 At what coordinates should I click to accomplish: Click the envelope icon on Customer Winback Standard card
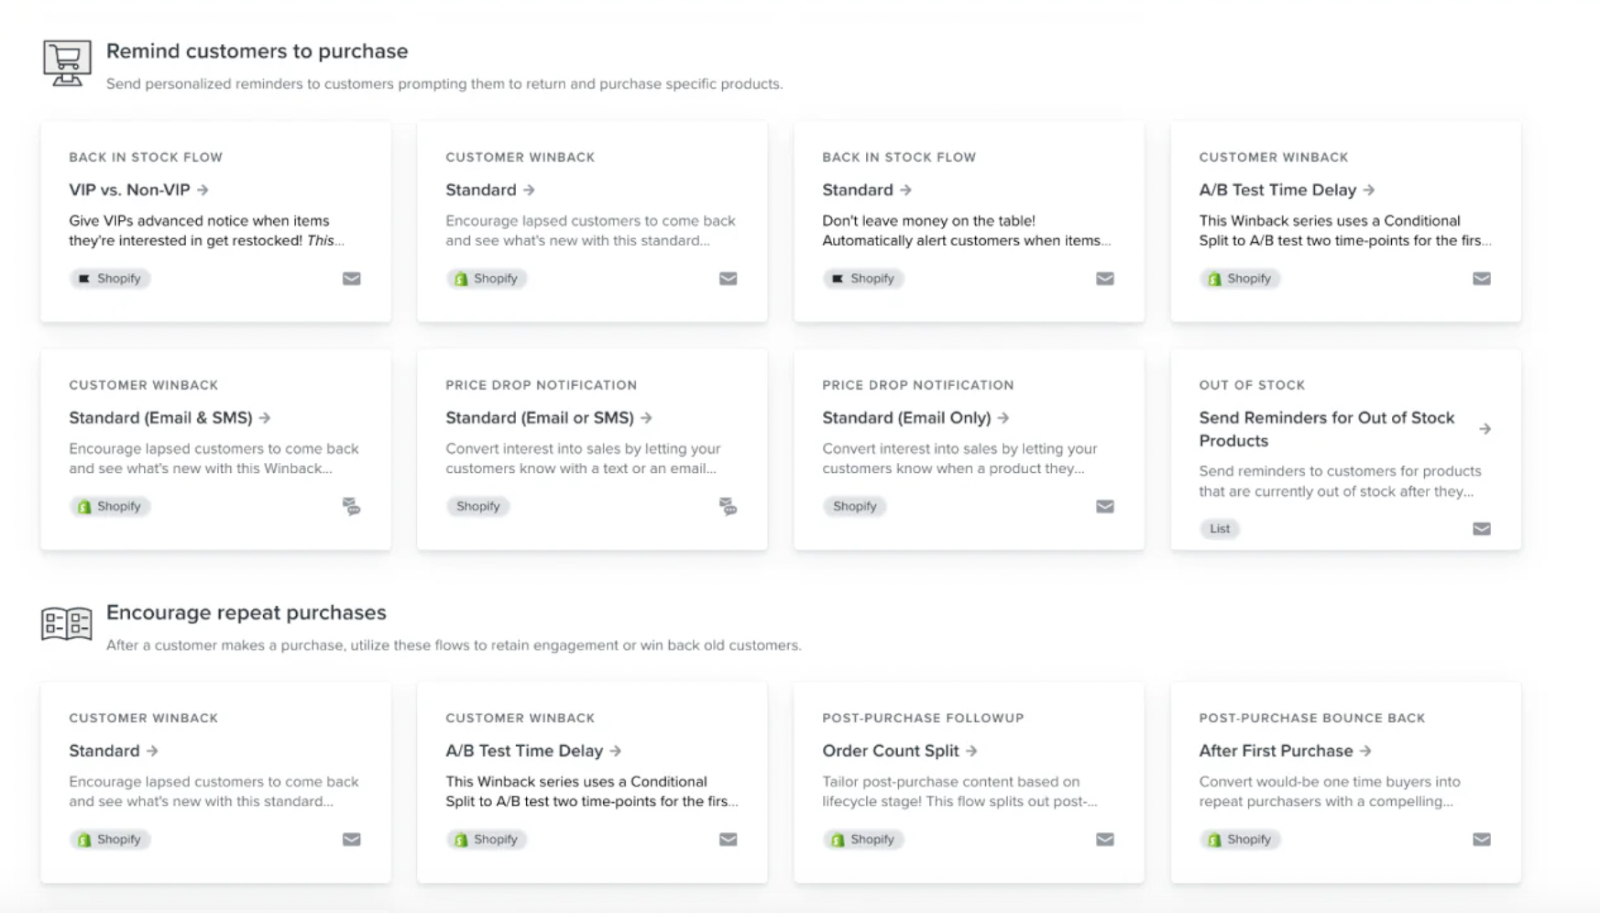726,278
